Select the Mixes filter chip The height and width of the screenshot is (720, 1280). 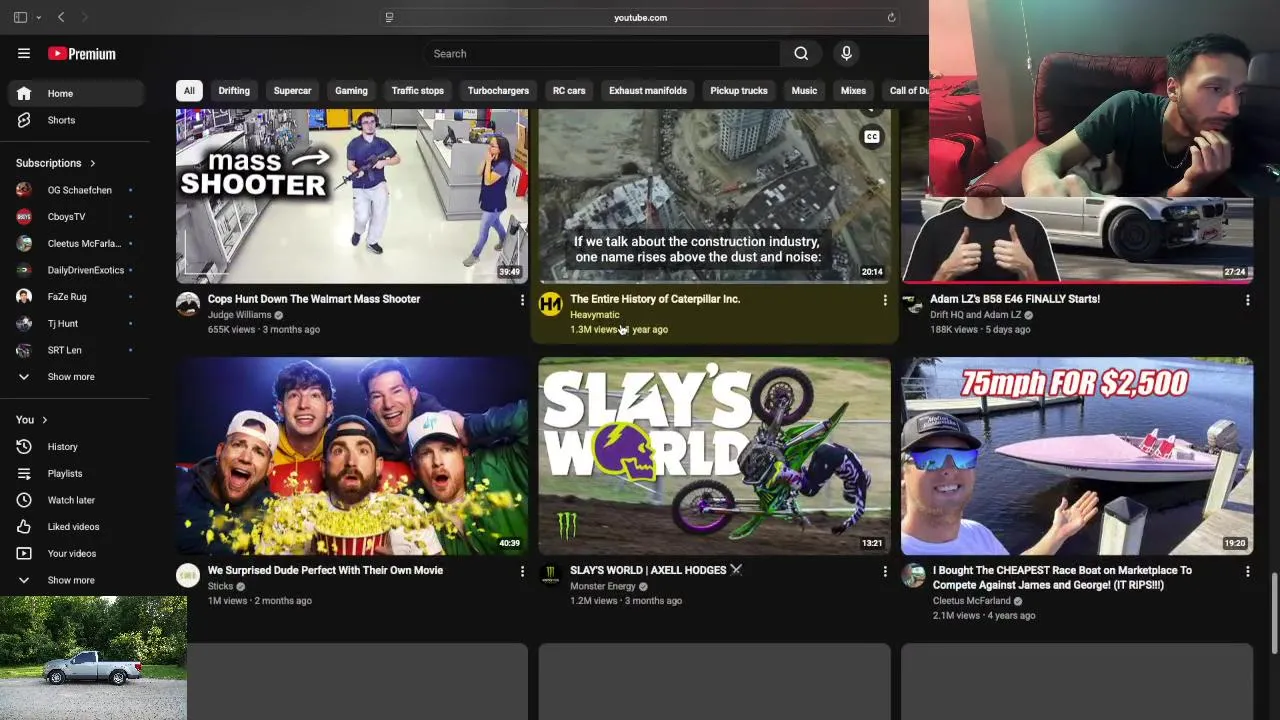click(x=853, y=91)
